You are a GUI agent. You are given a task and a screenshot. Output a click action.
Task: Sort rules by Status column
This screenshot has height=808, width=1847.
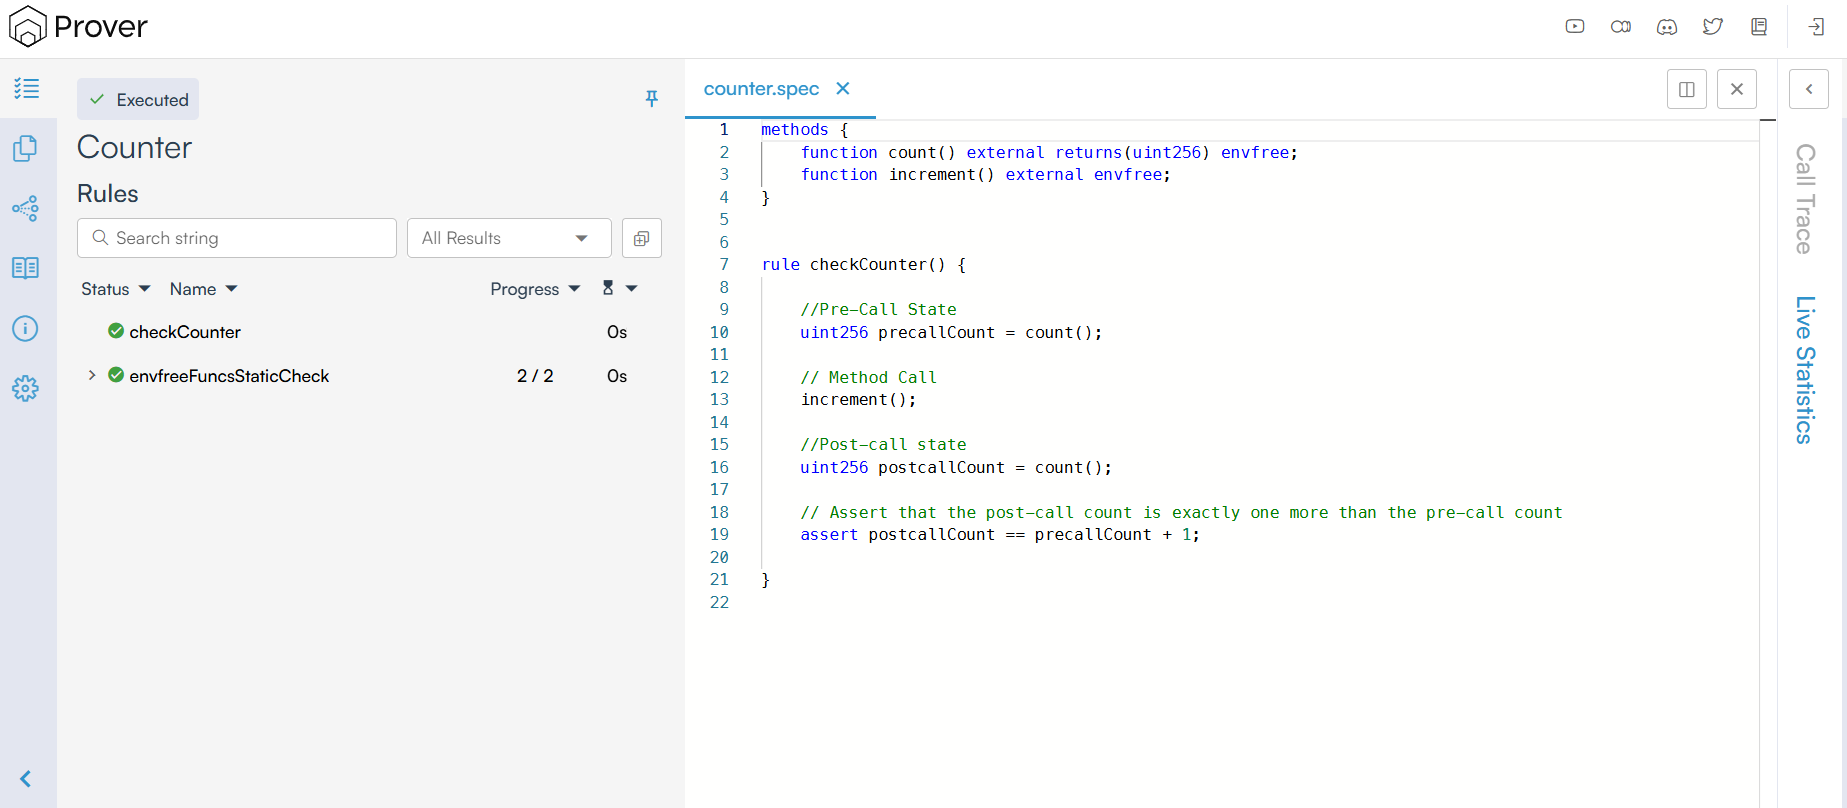click(115, 289)
